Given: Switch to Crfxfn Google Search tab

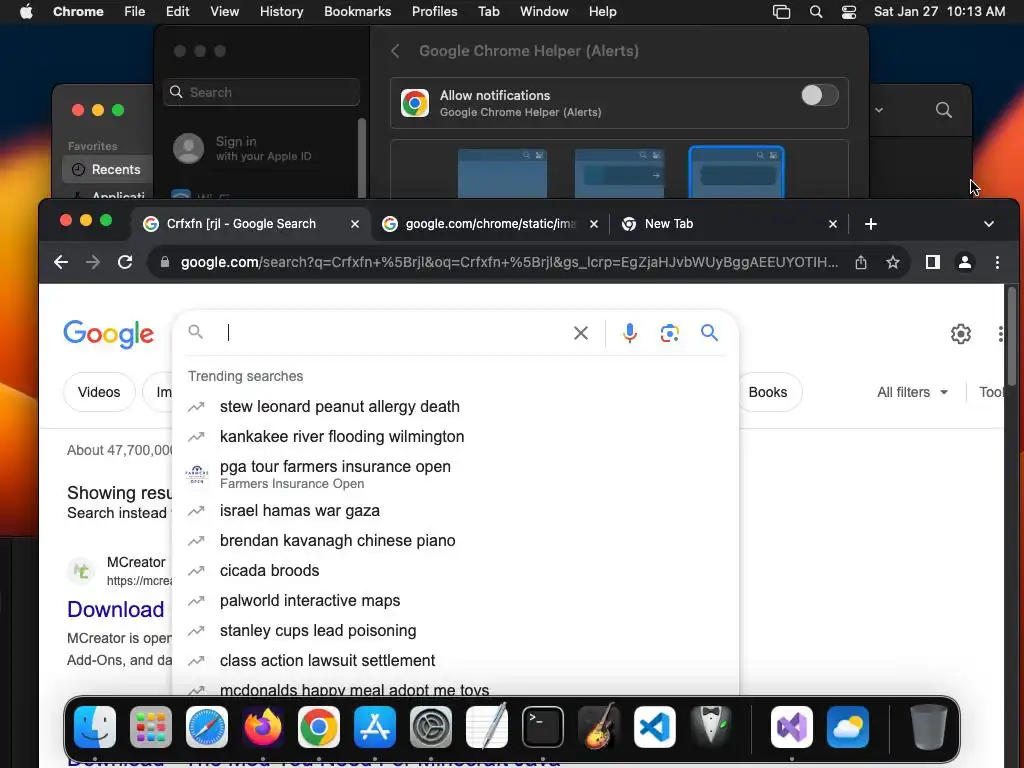Looking at the screenshot, I should point(251,224).
